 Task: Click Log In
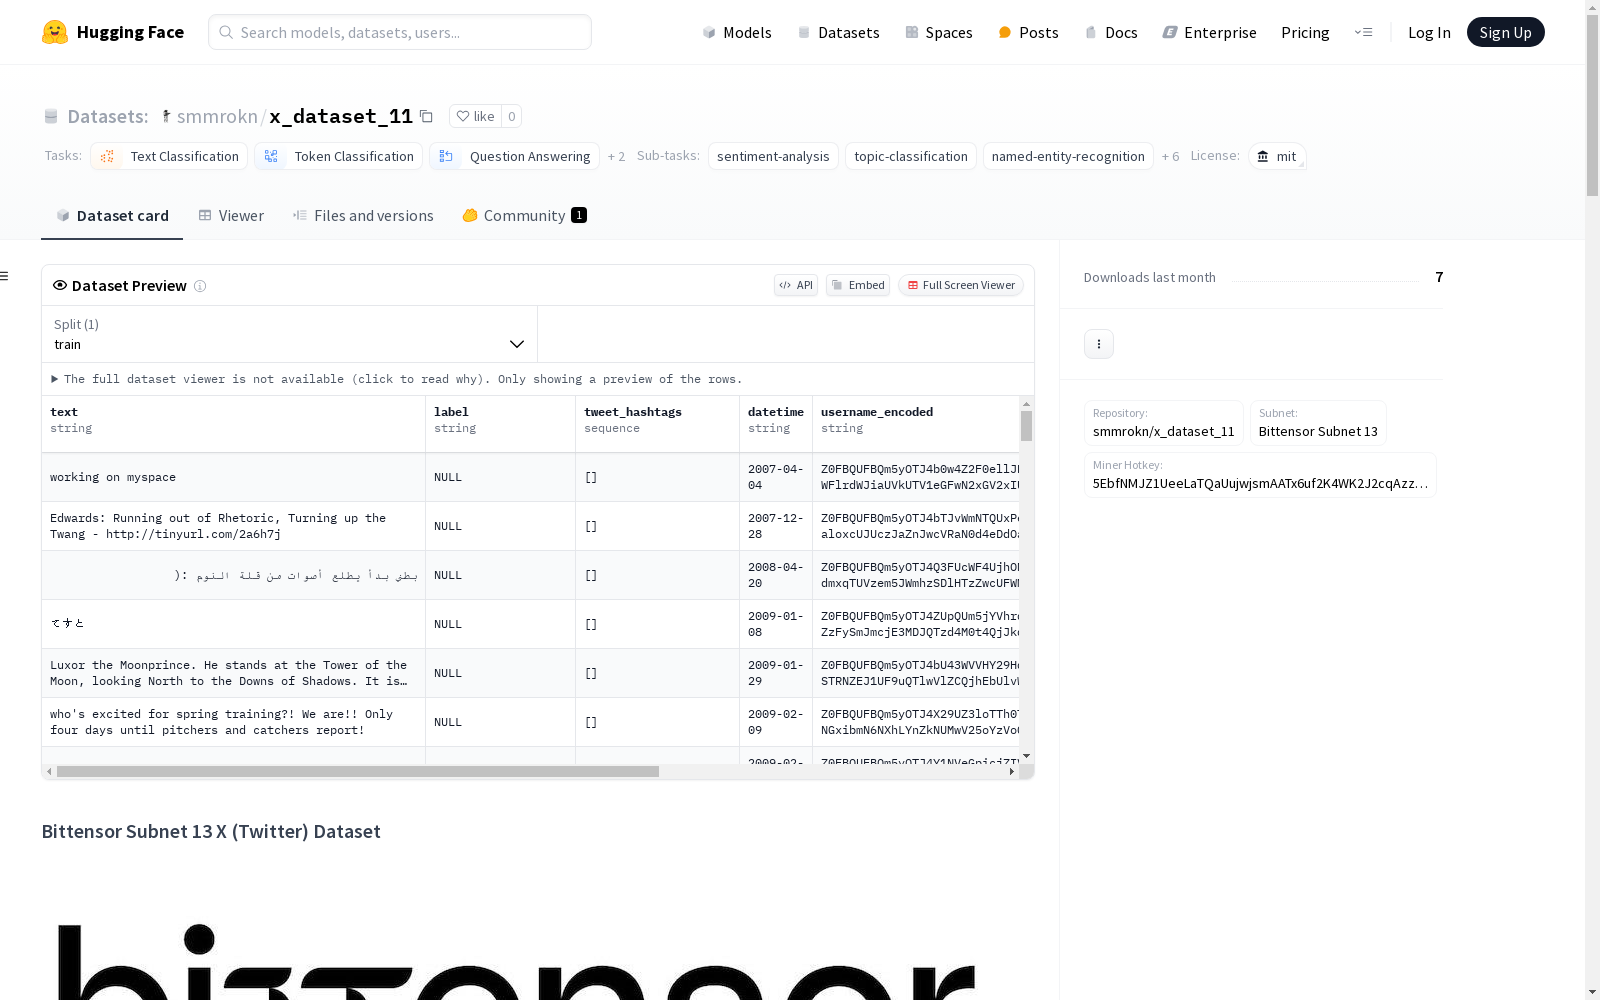1429,32
